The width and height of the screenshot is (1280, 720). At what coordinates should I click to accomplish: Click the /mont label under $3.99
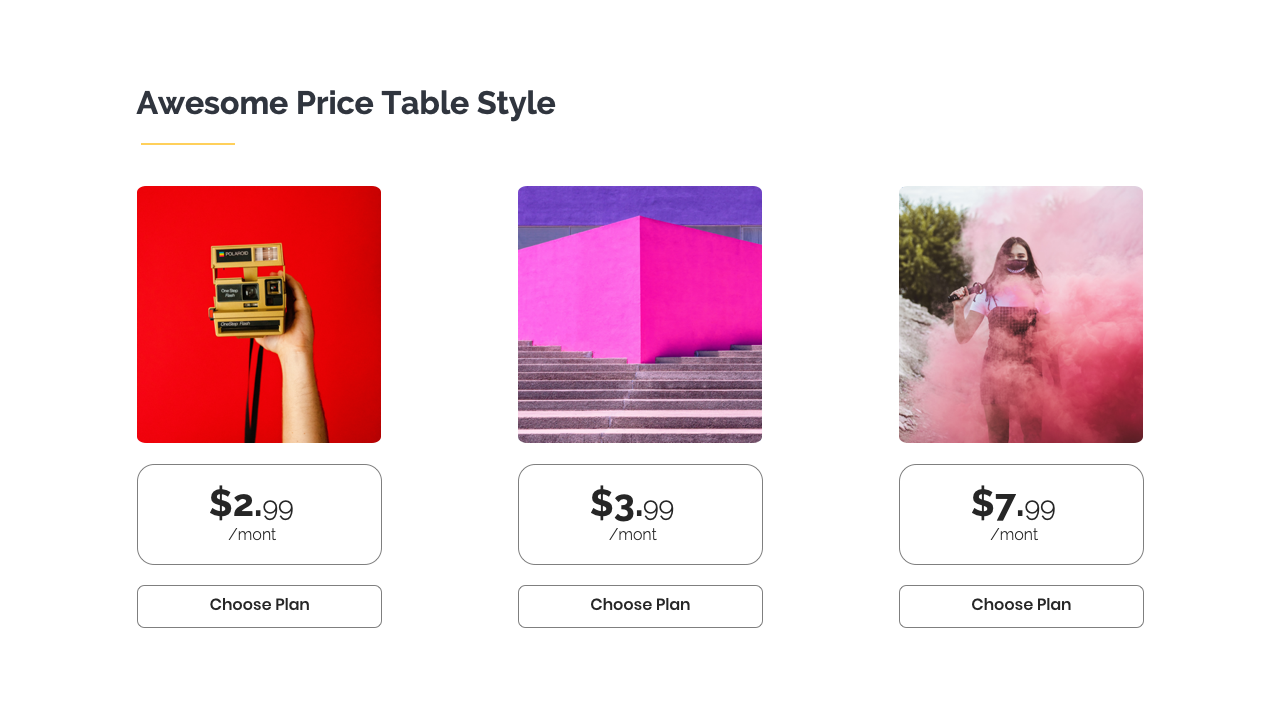coord(633,535)
